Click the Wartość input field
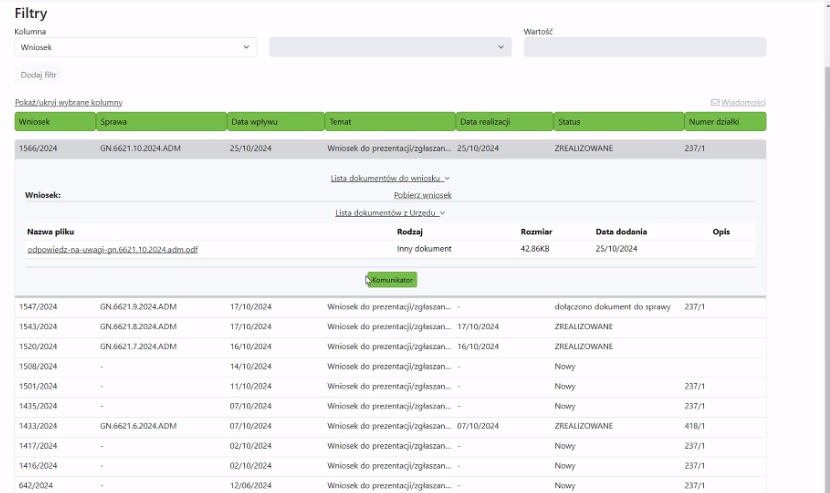The height and width of the screenshot is (493, 830). pyautogui.click(x=644, y=47)
